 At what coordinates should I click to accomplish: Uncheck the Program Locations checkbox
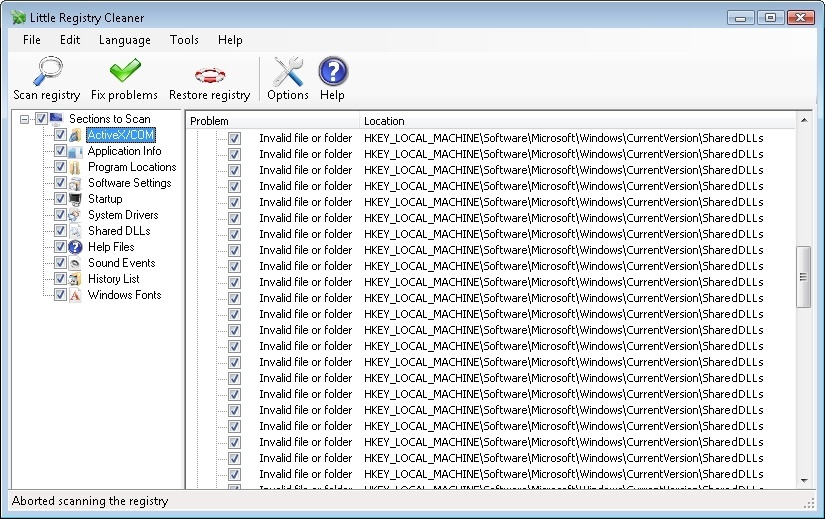pos(60,167)
